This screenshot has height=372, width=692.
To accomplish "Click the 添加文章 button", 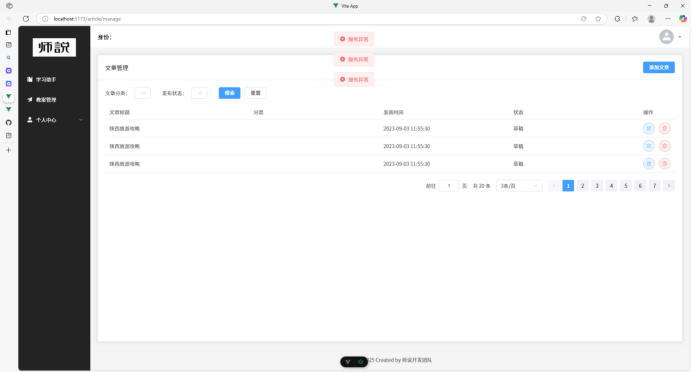I will click(658, 68).
